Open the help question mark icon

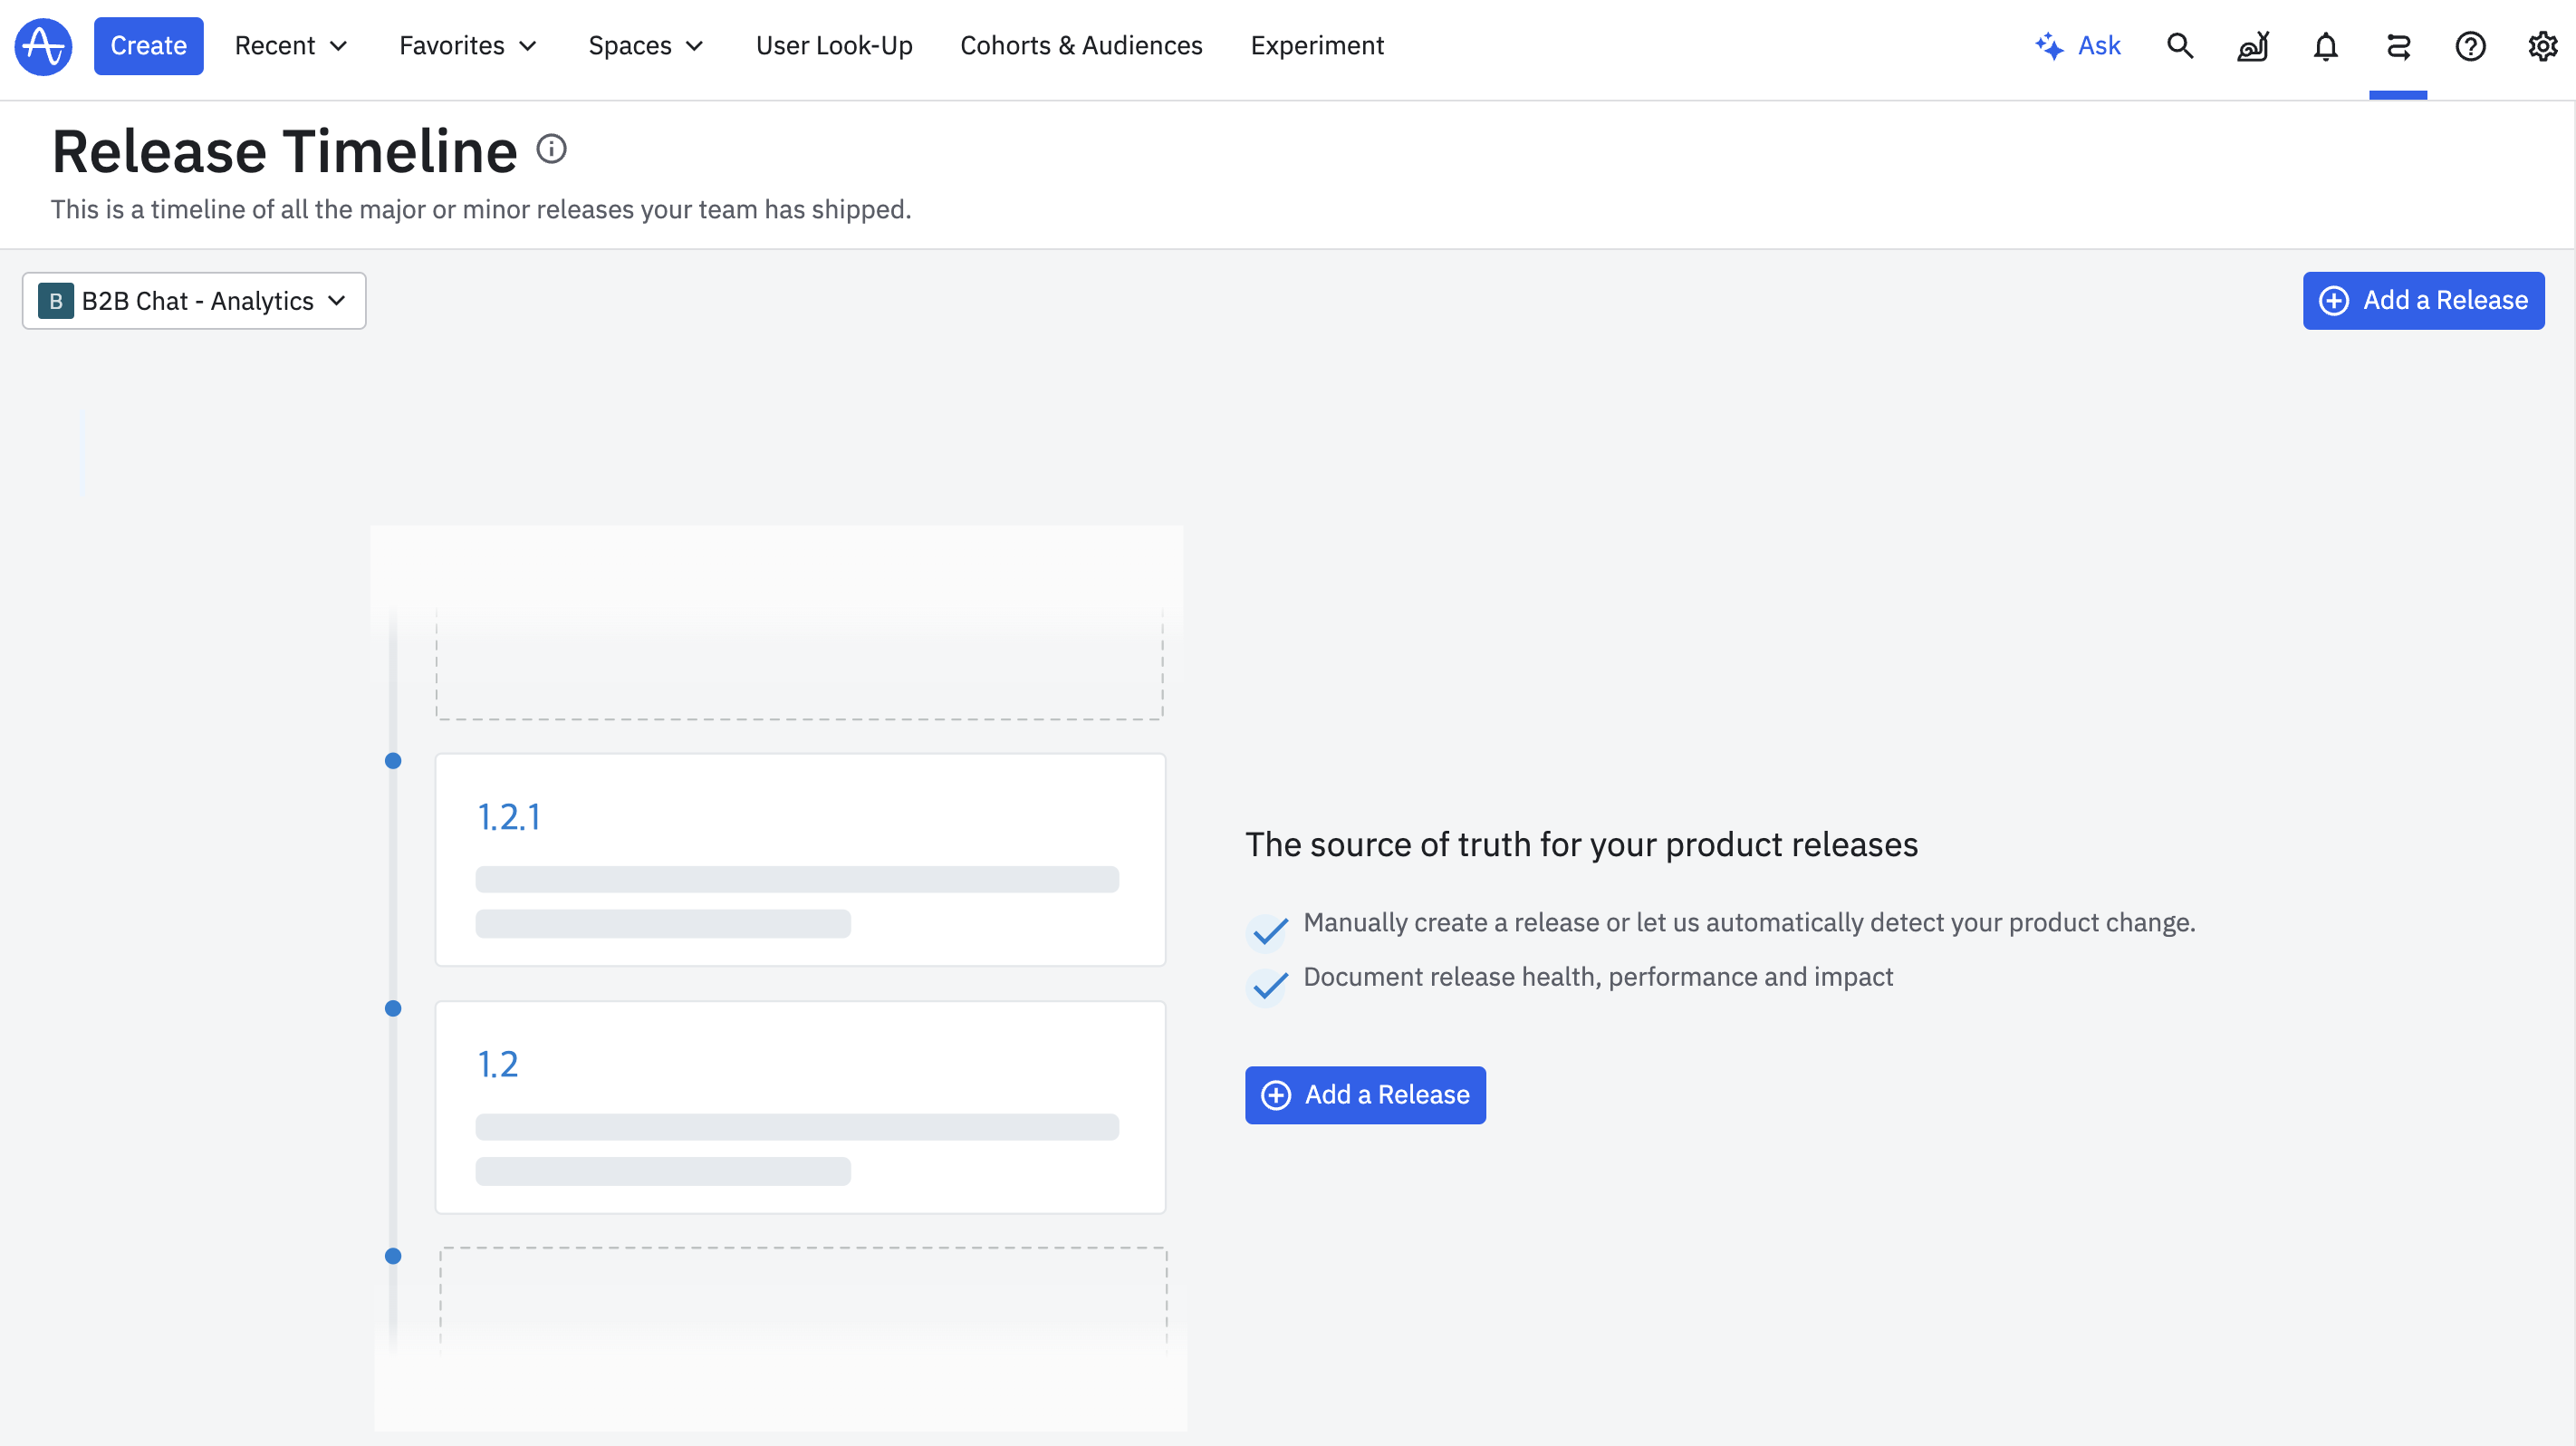pos(2470,46)
